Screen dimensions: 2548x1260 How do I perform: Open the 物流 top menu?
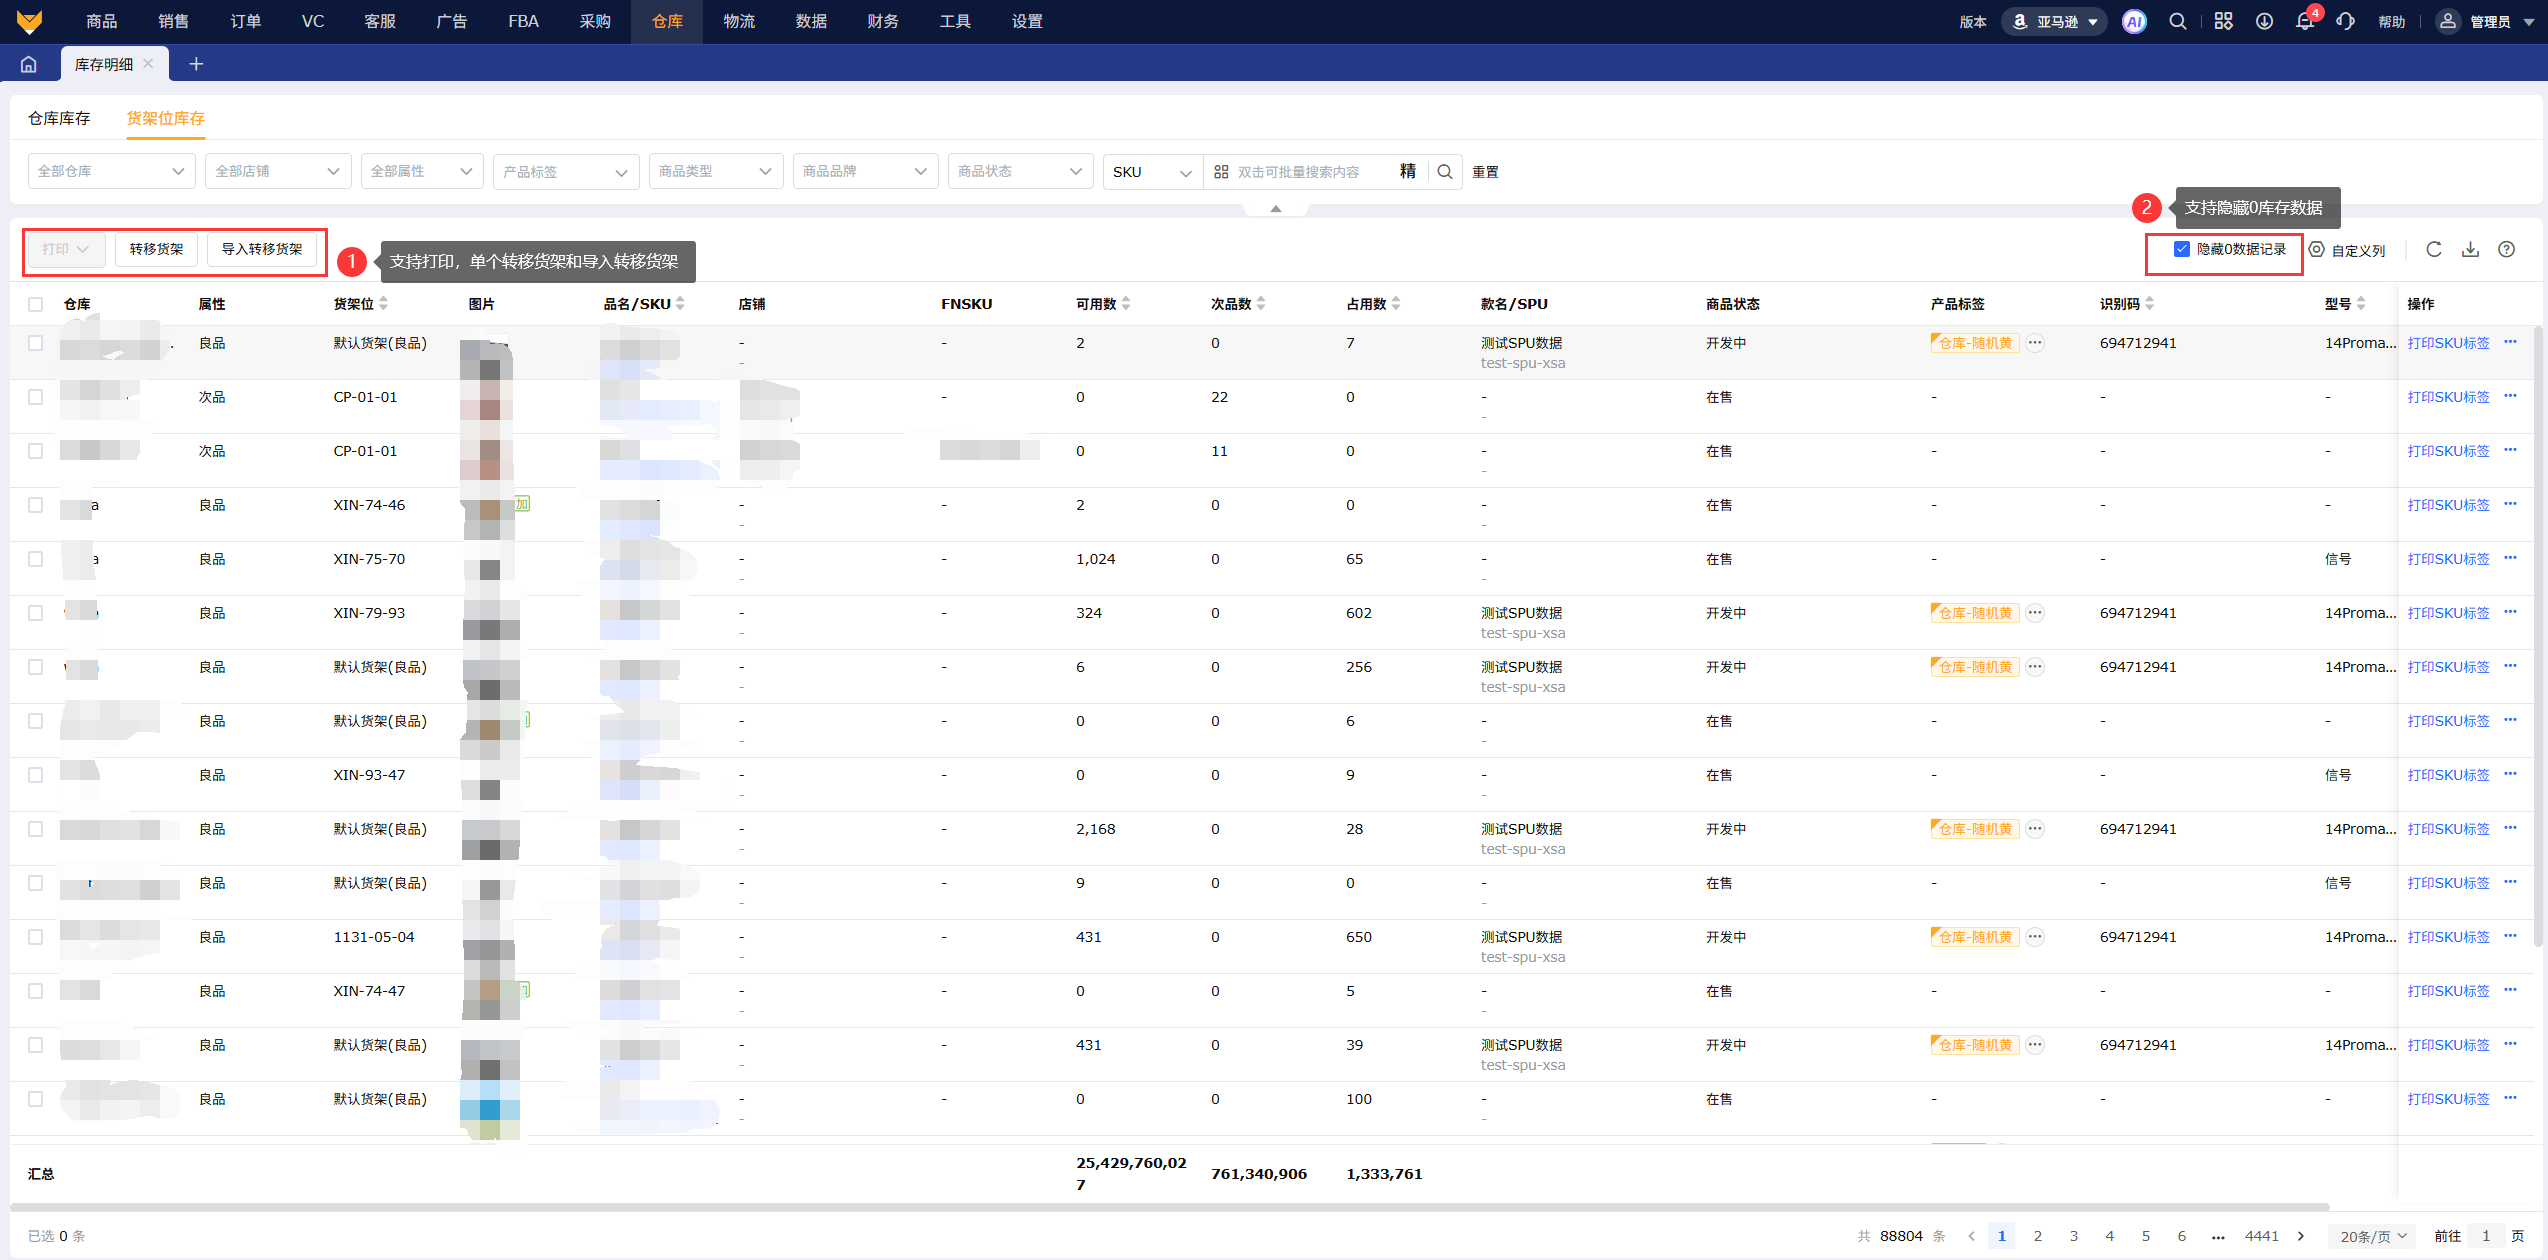(739, 21)
